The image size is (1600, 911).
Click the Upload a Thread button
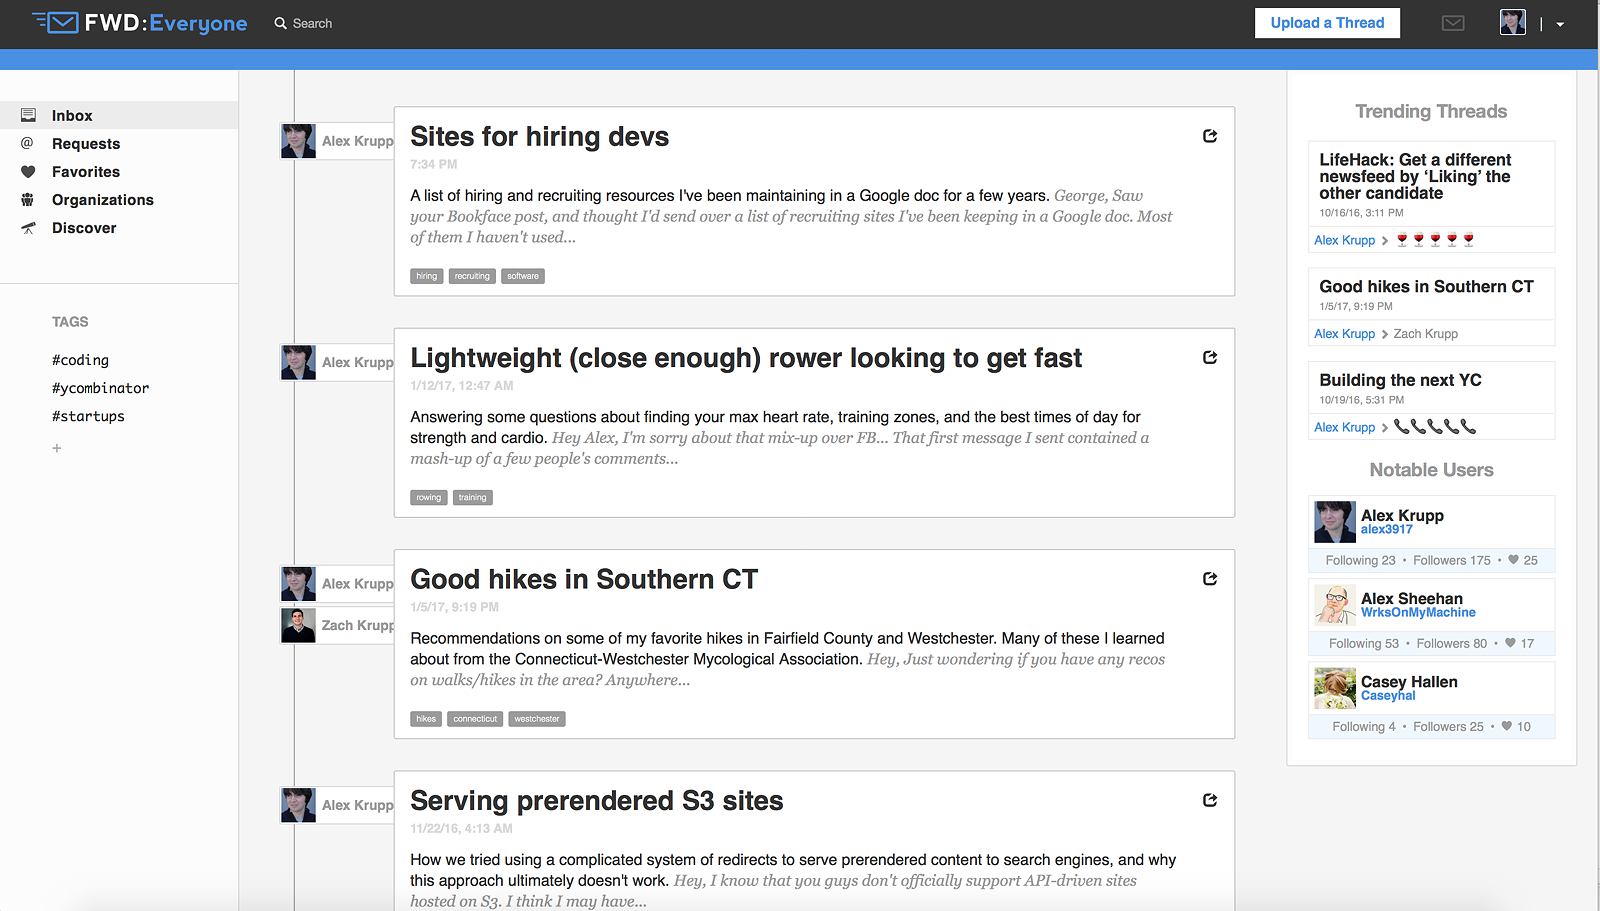(x=1327, y=23)
